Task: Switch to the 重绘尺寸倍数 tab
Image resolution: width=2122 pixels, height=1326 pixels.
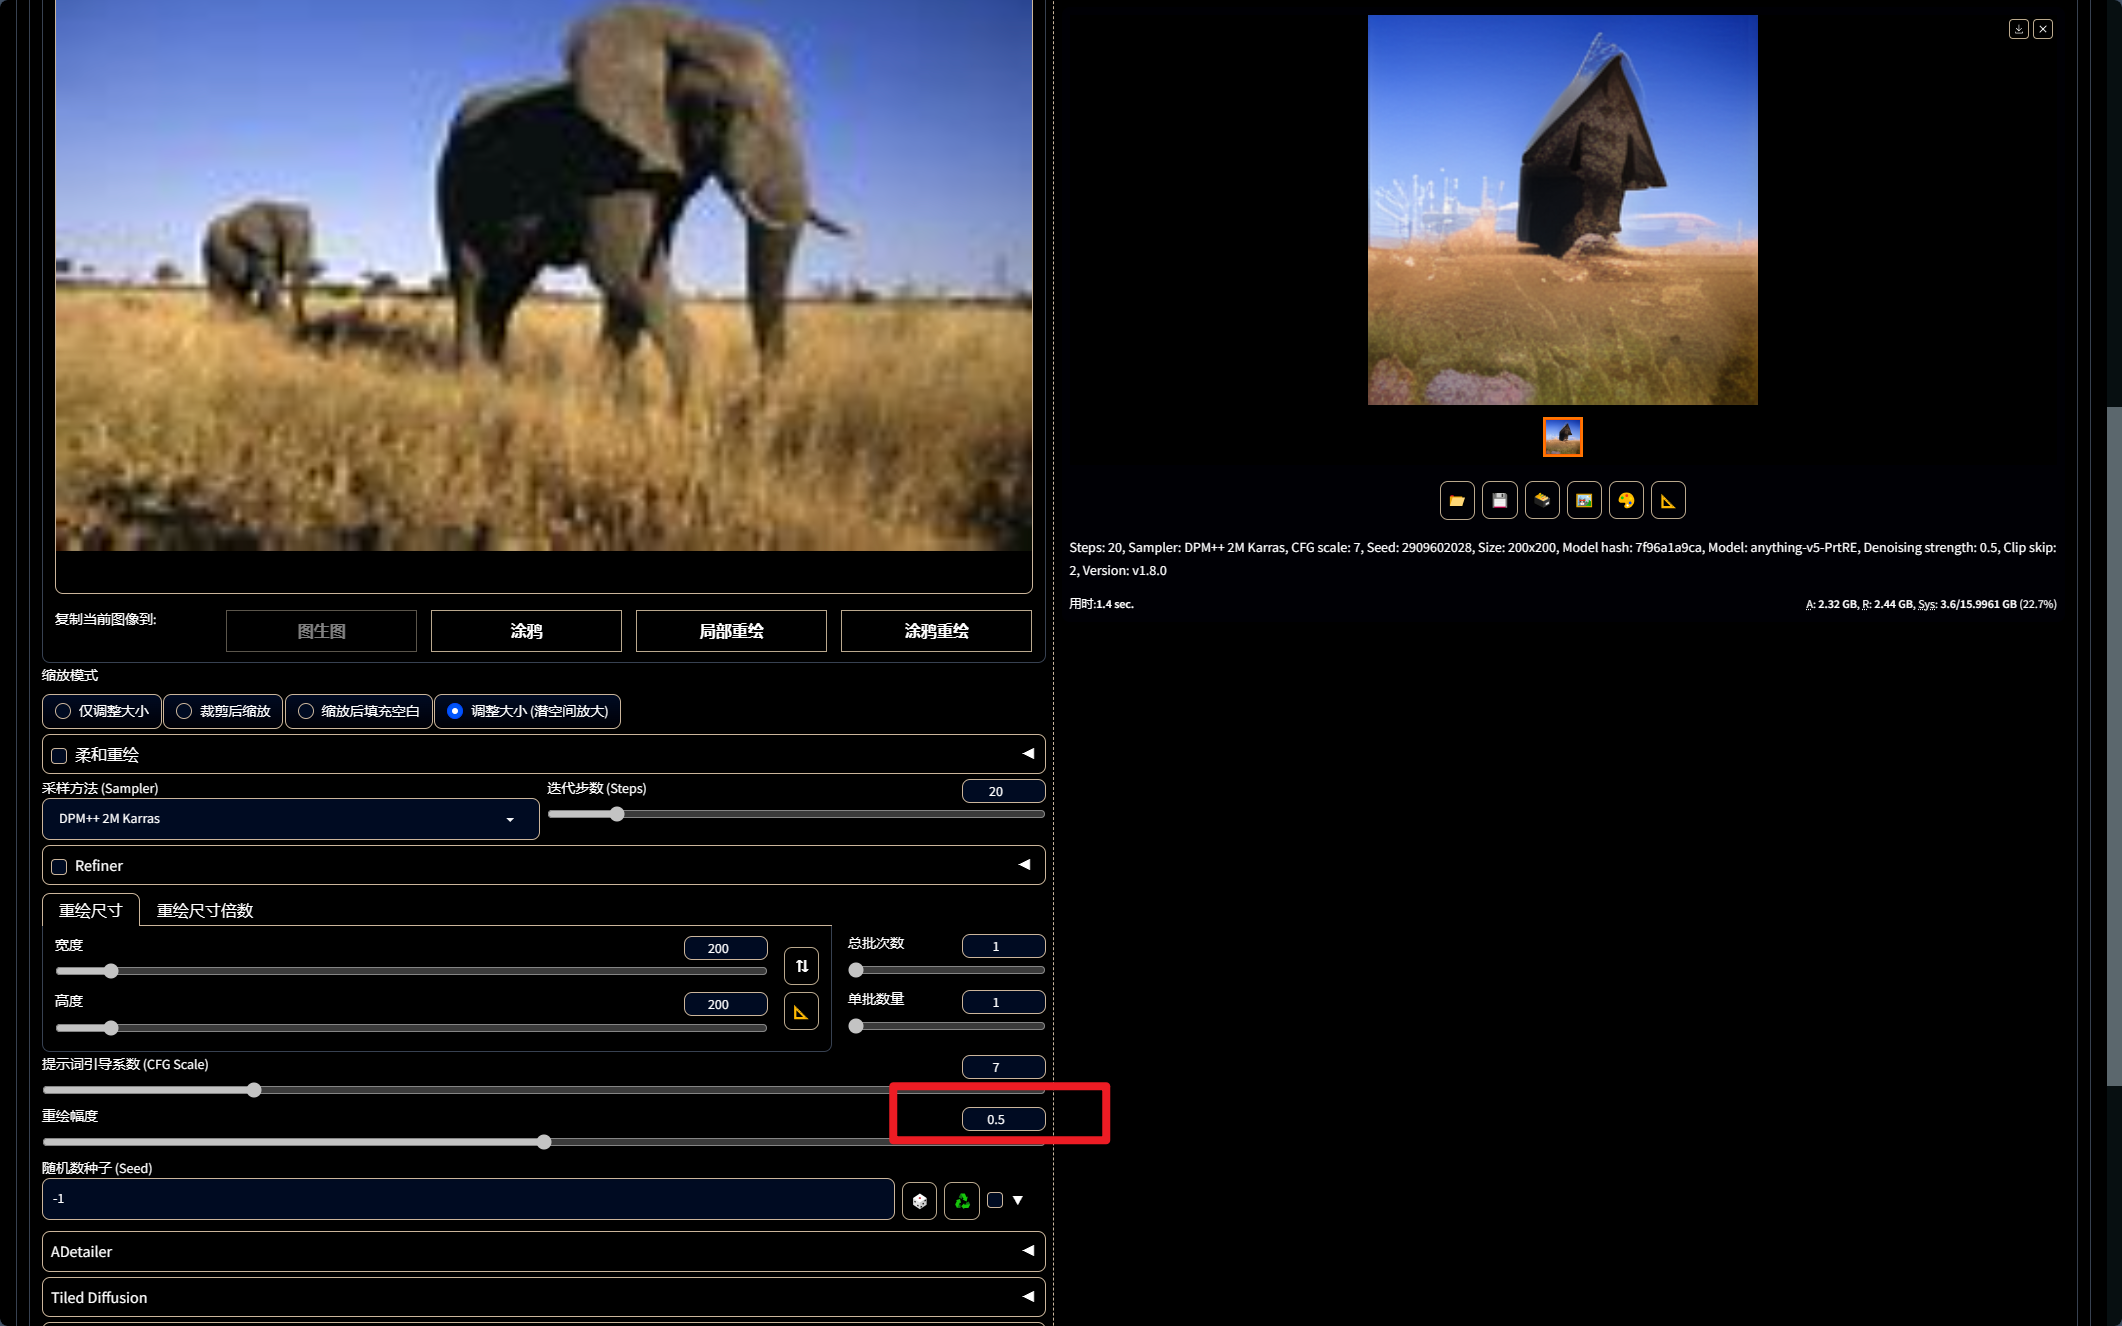Action: coord(205,911)
